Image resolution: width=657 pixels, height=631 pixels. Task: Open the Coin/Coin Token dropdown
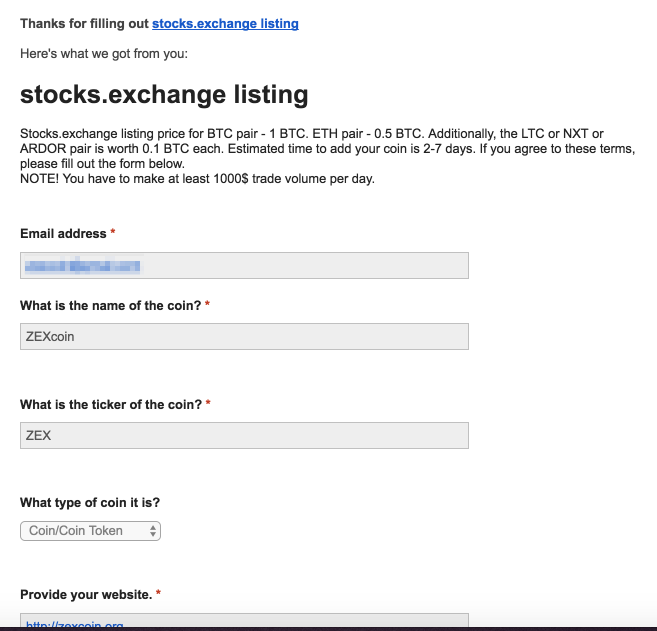click(x=91, y=531)
